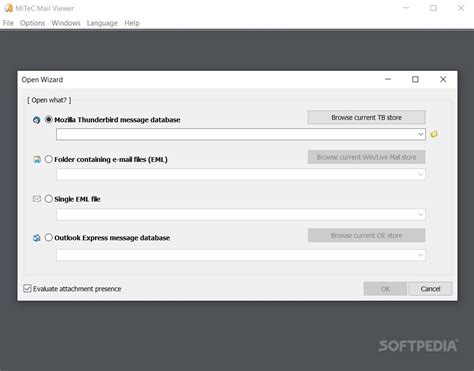Click the Outlook Express icon

click(37, 238)
